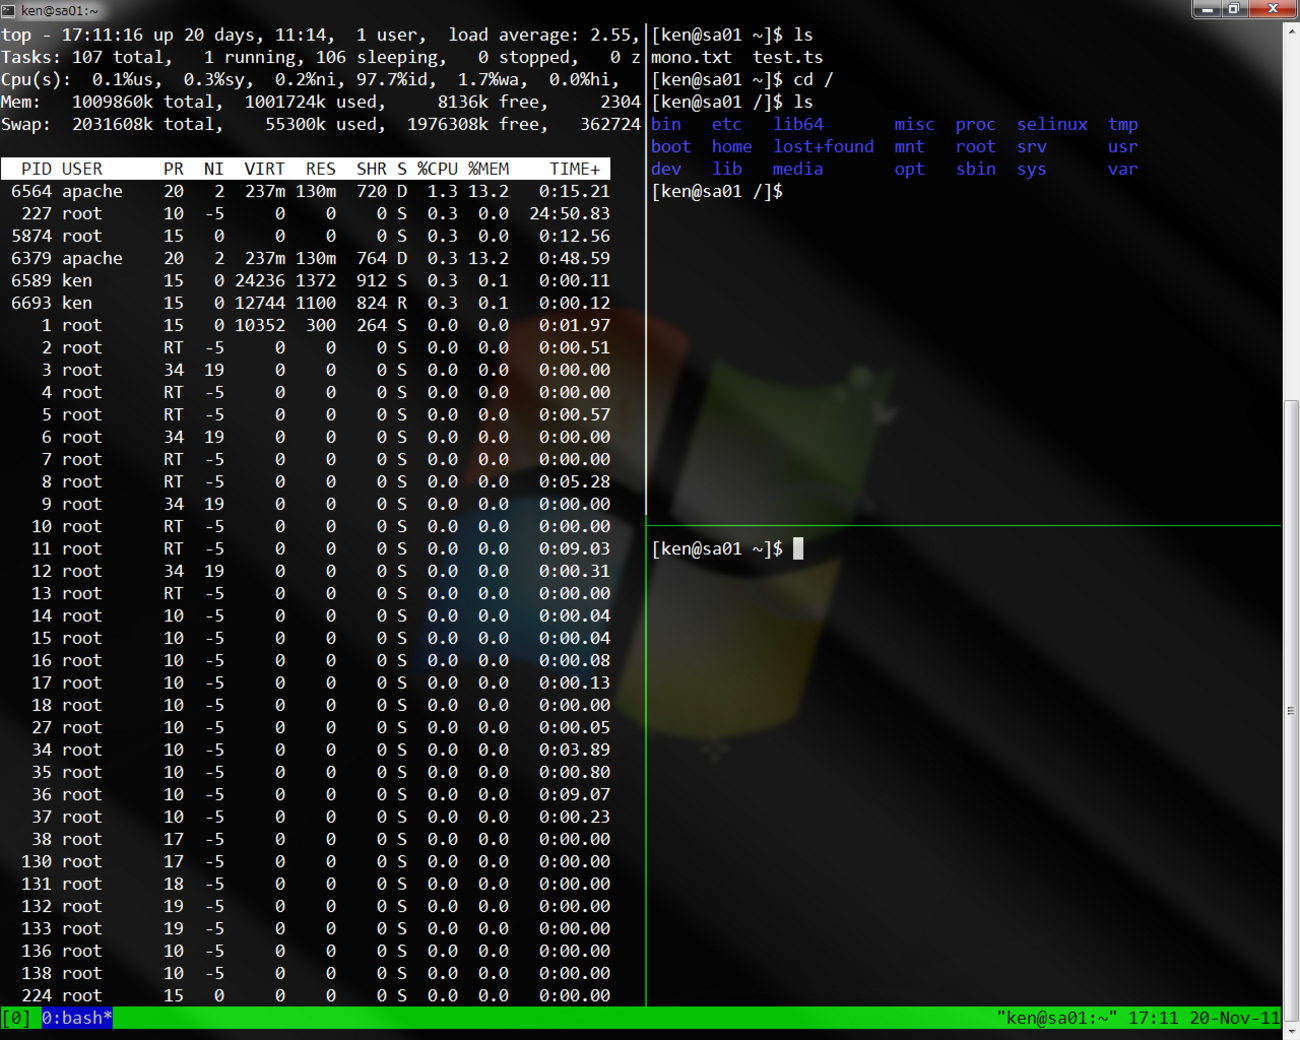The image size is (1300, 1040).
Task: Click the 24236 VIRT value
Action: (260, 281)
